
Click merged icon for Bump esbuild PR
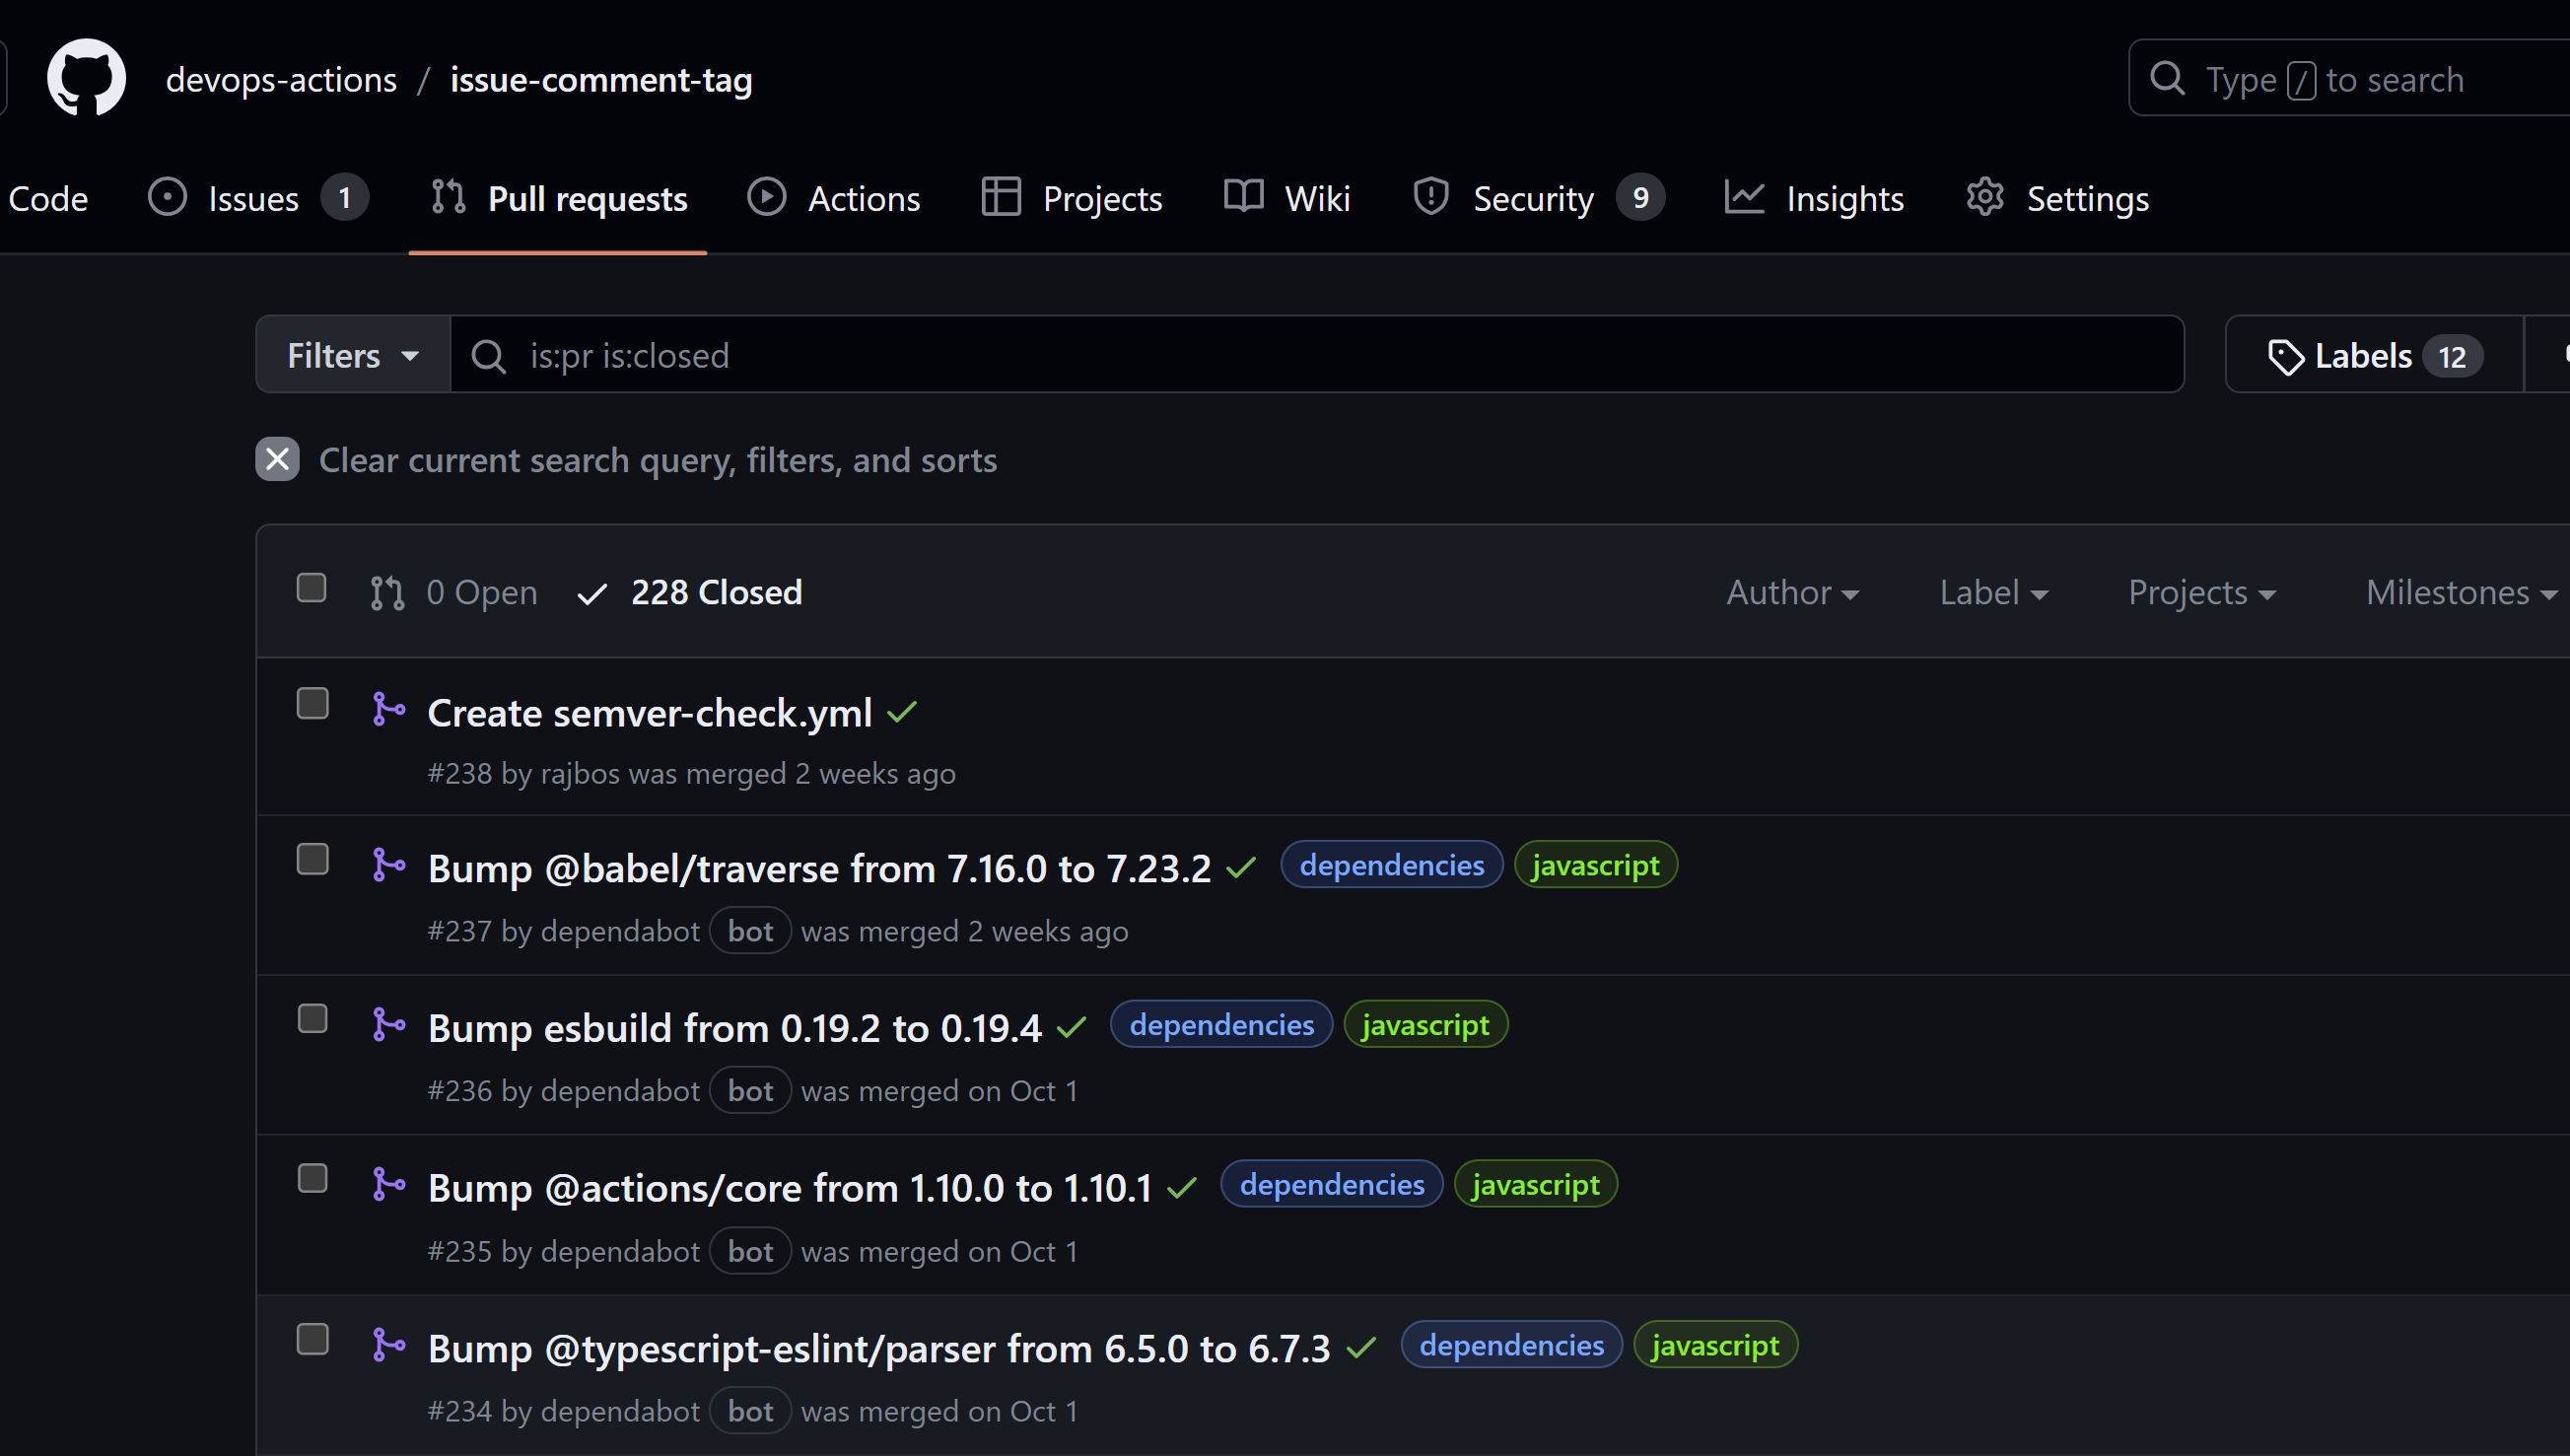388,1024
